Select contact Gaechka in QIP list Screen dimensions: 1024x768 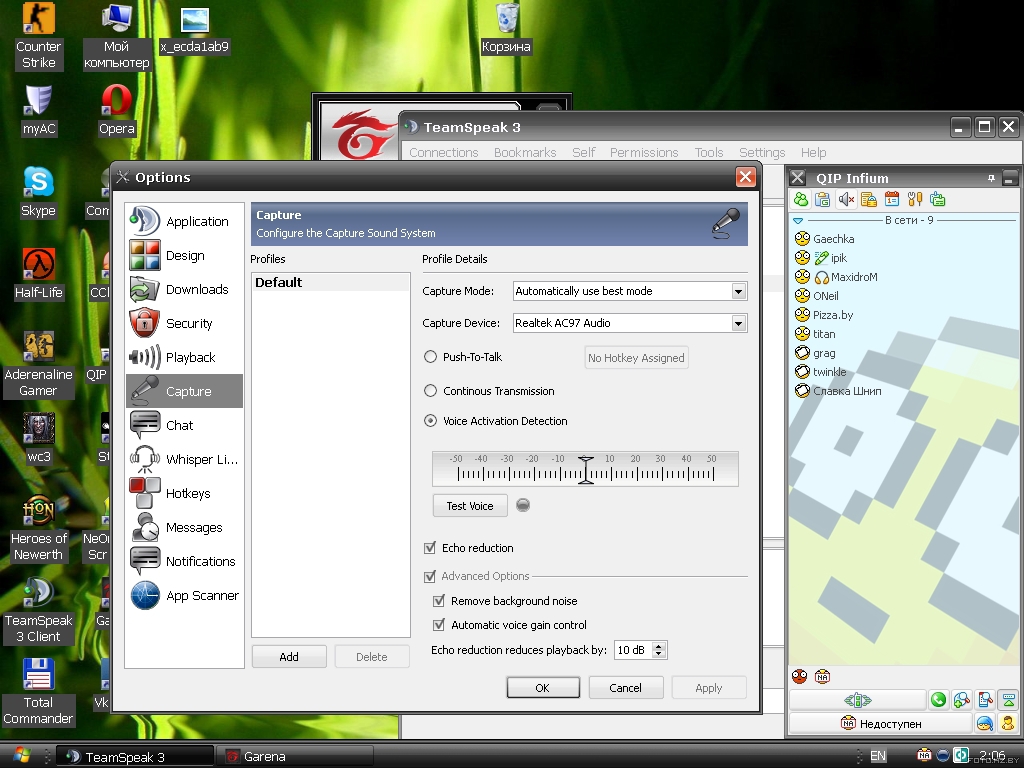click(833, 239)
